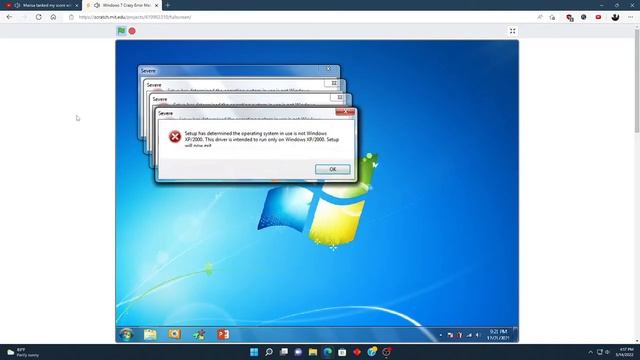Open the weather widget showing Partly sunny
640x360 pixels.
tap(24, 352)
